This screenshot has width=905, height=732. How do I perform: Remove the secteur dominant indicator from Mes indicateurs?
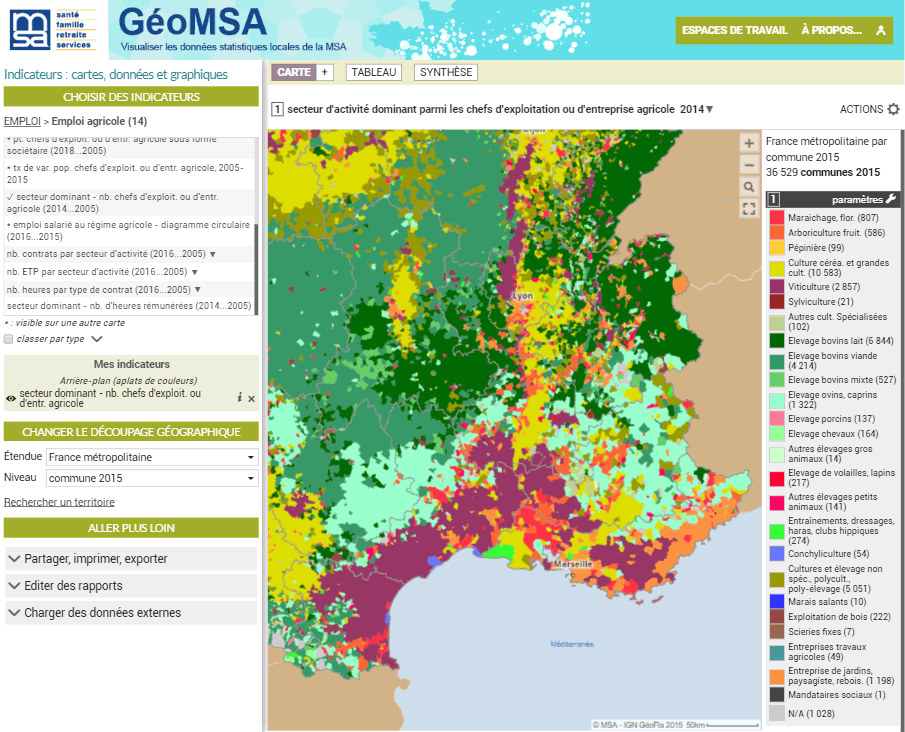(x=252, y=398)
